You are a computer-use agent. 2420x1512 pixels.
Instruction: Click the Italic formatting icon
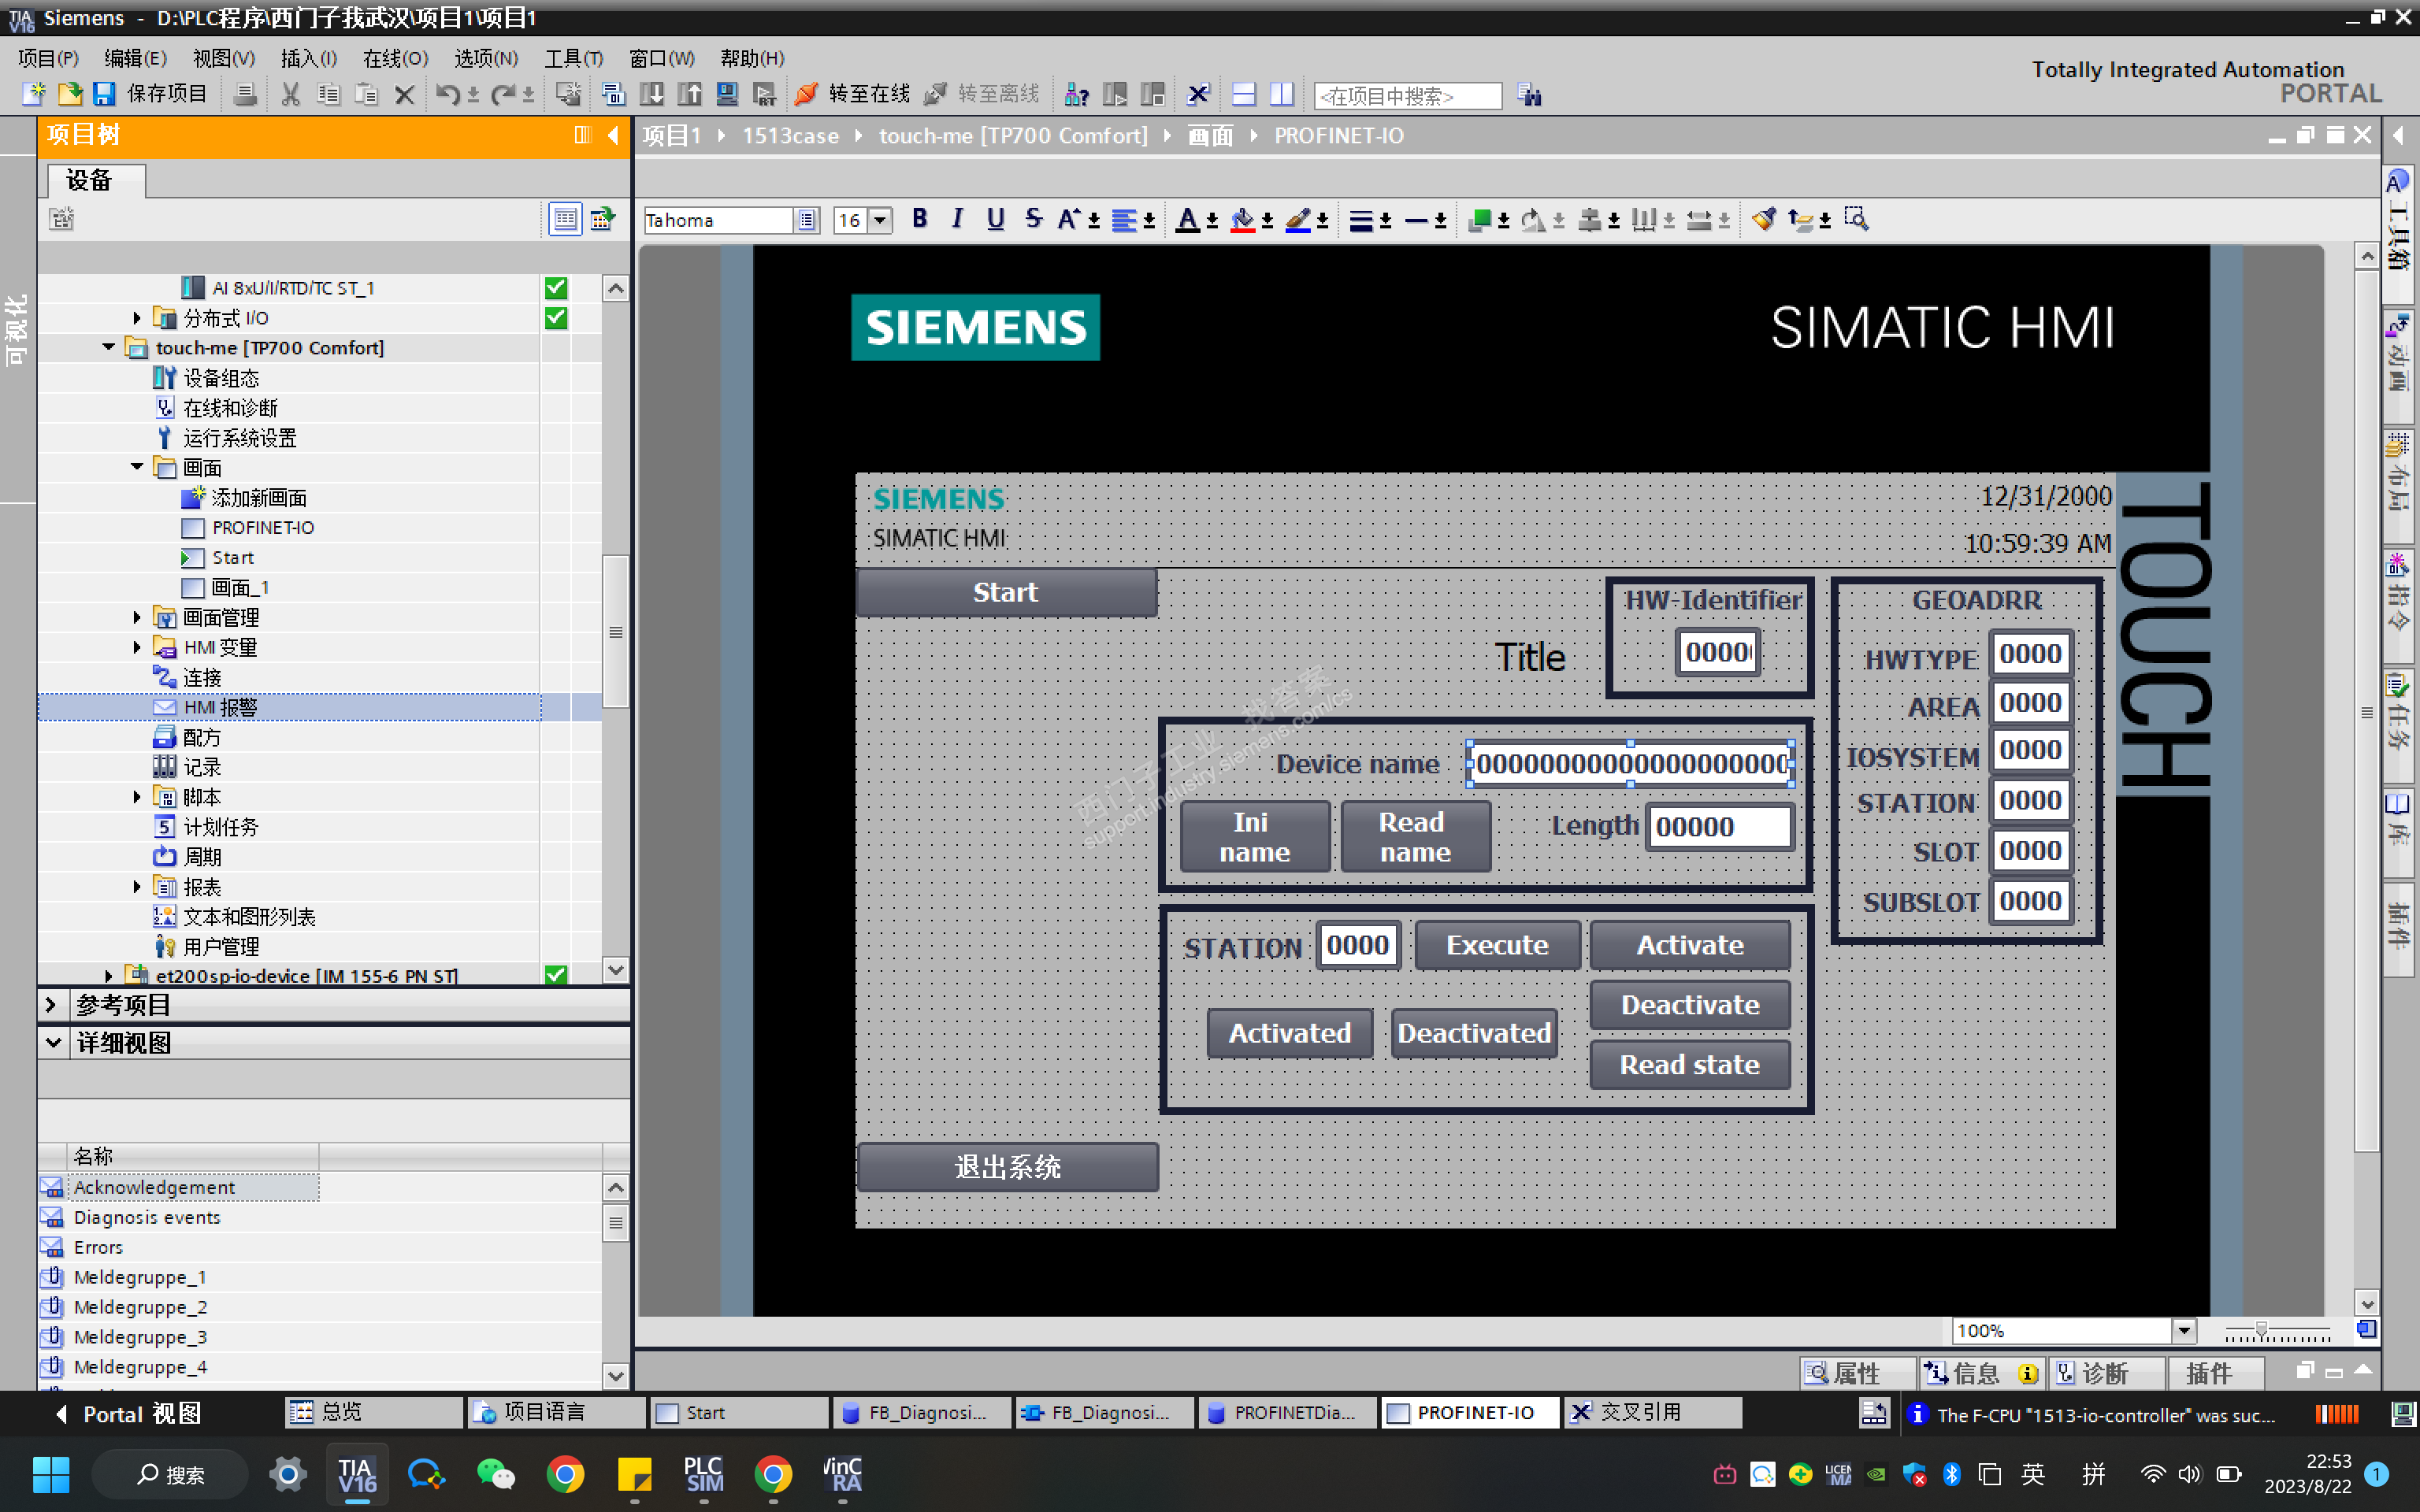click(x=957, y=219)
